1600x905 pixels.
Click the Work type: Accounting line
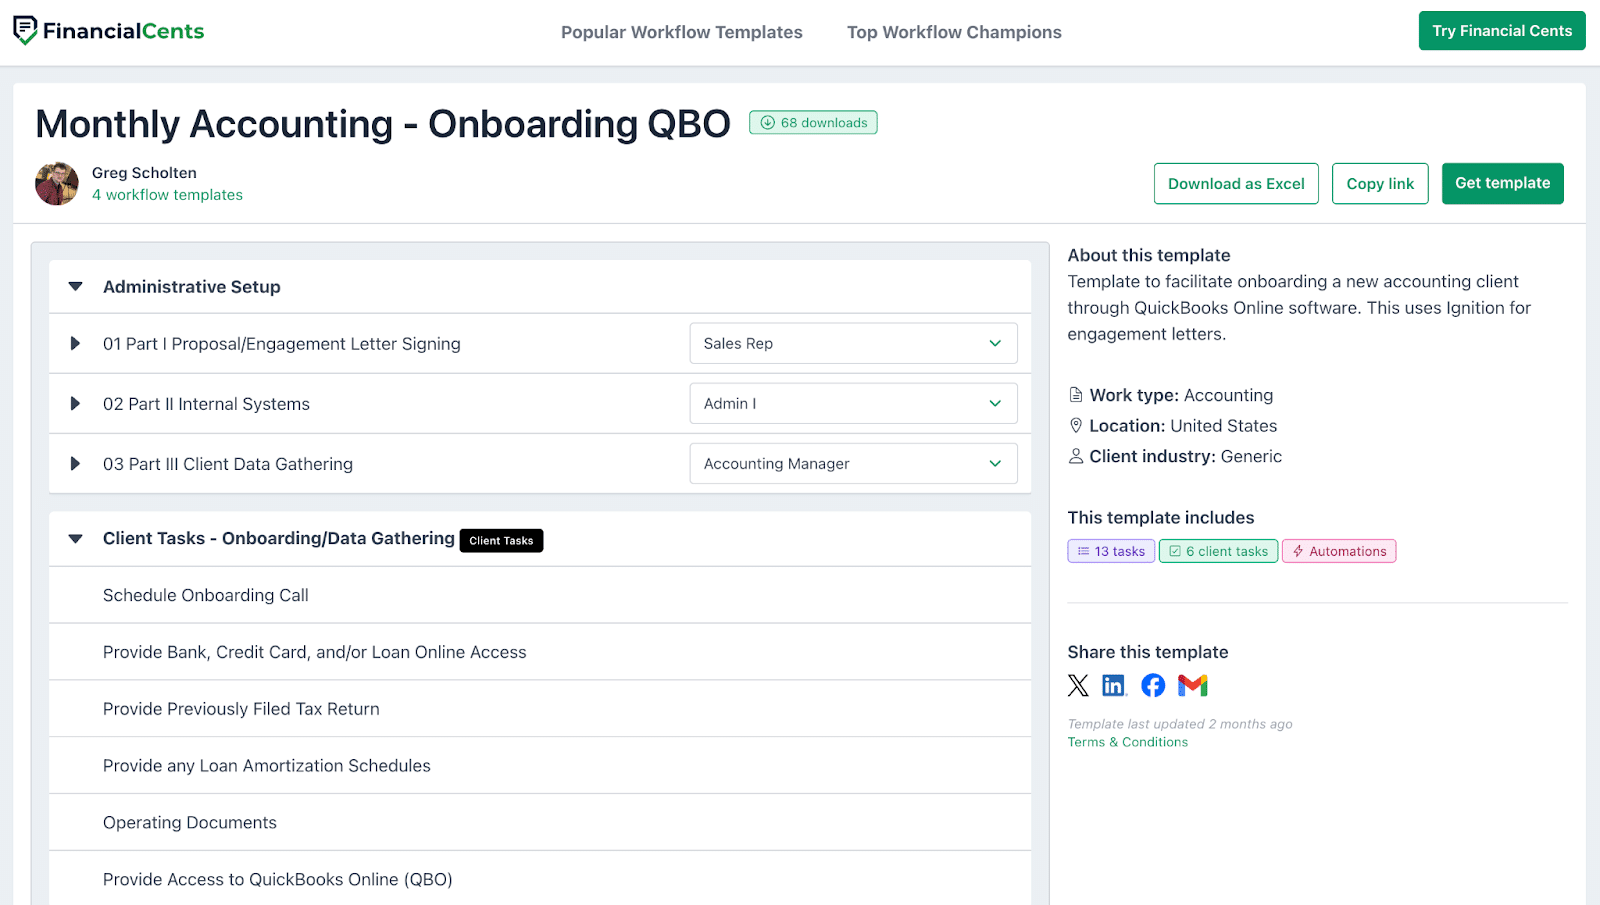click(x=1171, y=395)
